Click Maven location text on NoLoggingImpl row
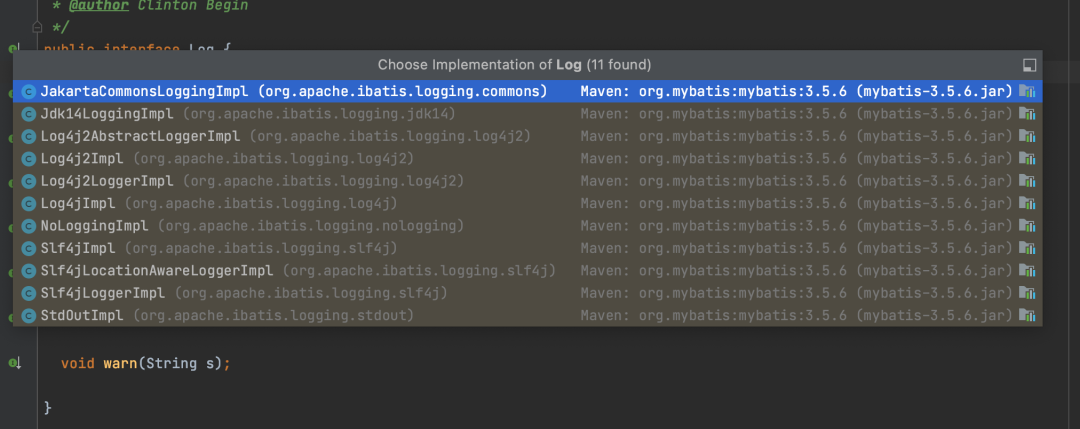Image resolution: width=1080 pixels, height=429 pixels. coord(797,226)
